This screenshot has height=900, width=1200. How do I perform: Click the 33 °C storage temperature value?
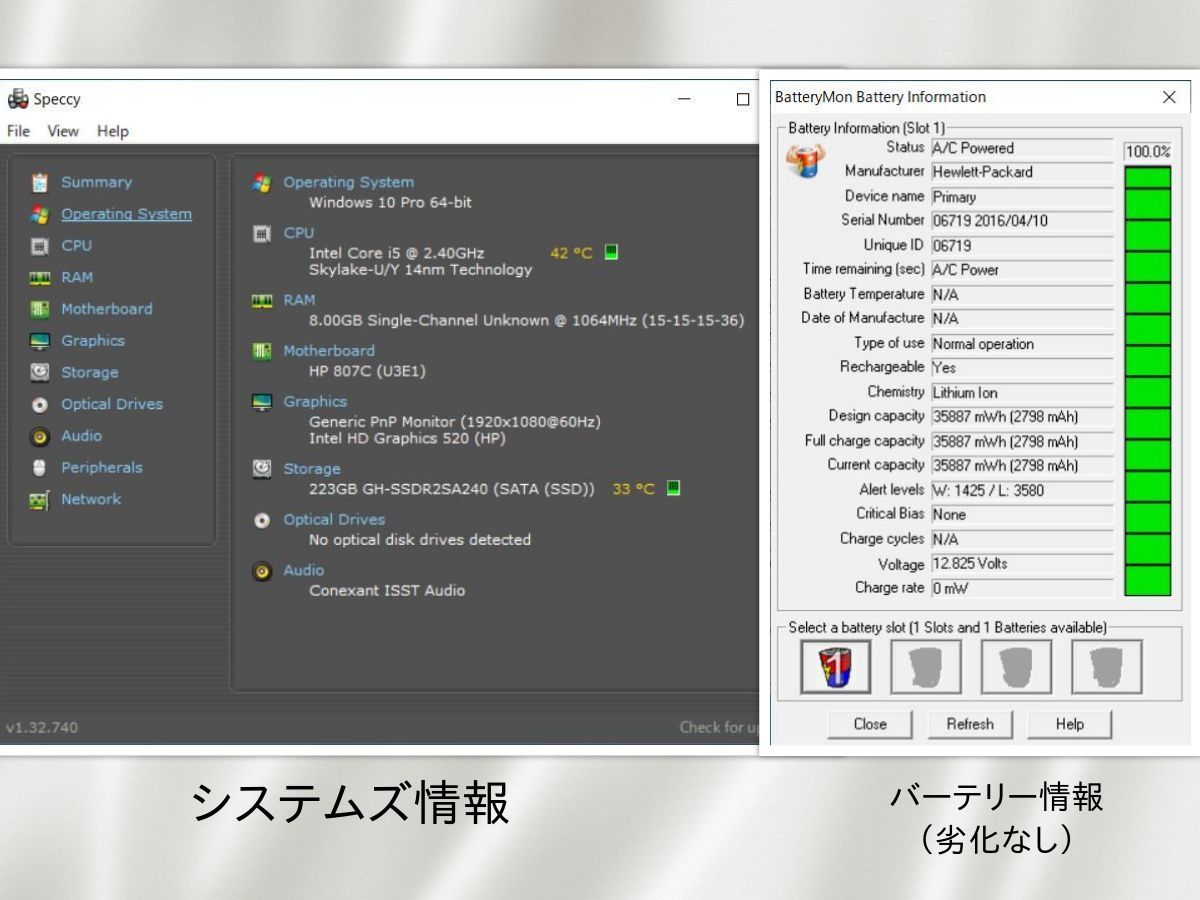633,489
